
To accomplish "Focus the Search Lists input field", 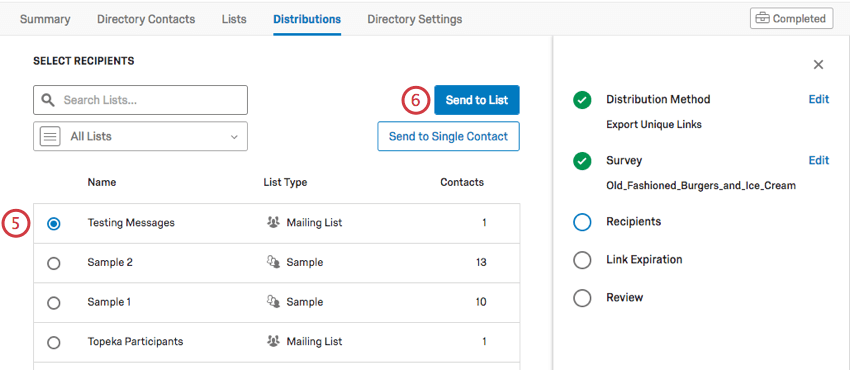I will [x=140, y=100].
